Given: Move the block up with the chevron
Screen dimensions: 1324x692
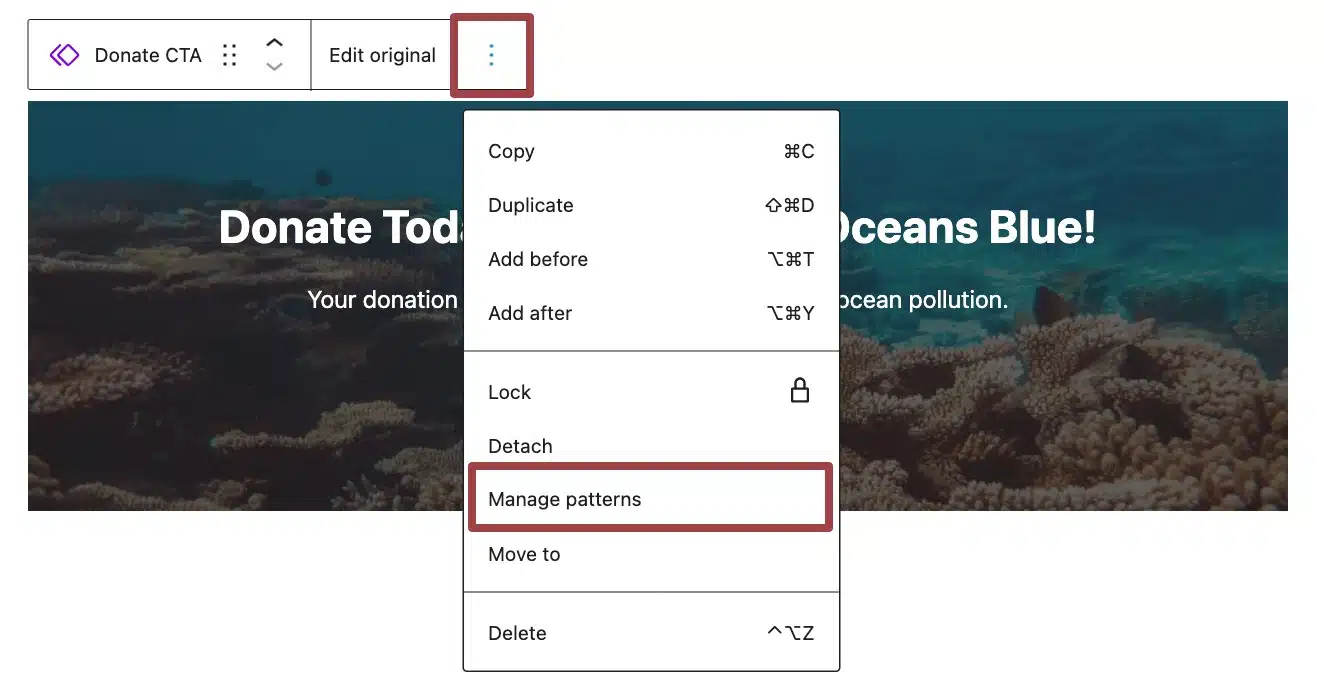Looking at the screenshot, I should pos(274,43).
